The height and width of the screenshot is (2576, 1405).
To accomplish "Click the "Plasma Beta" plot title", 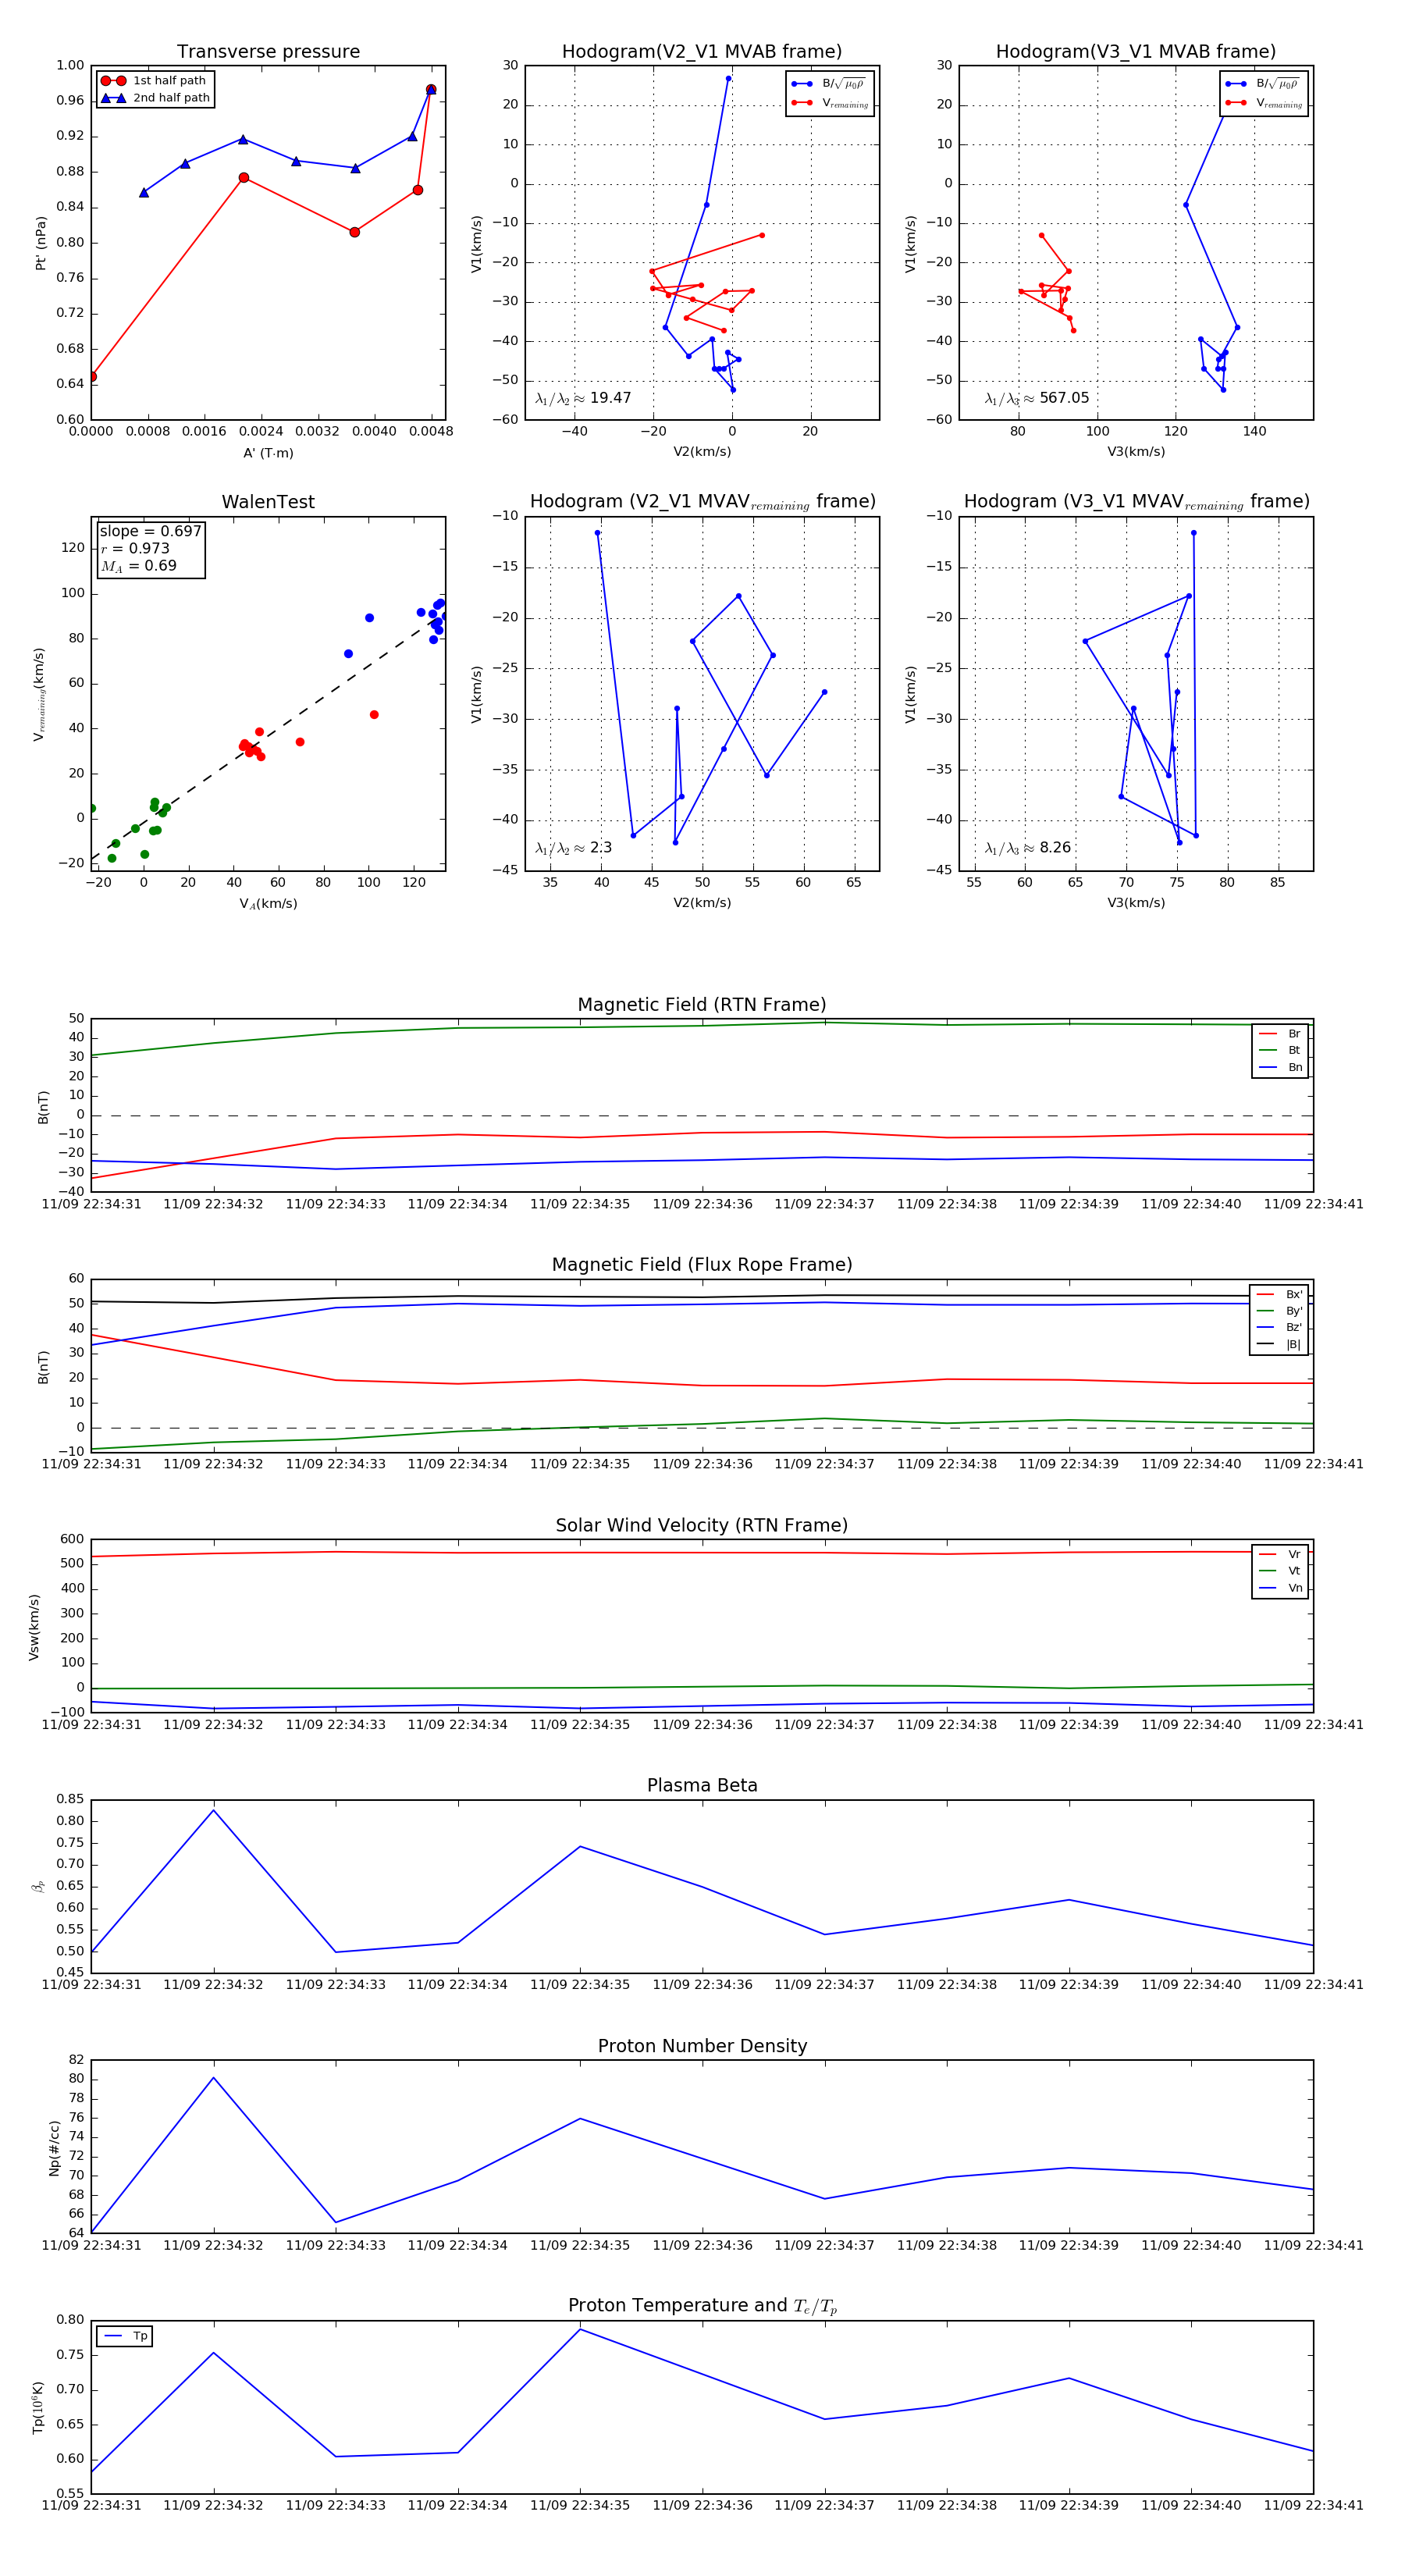I will (702, 1786).
